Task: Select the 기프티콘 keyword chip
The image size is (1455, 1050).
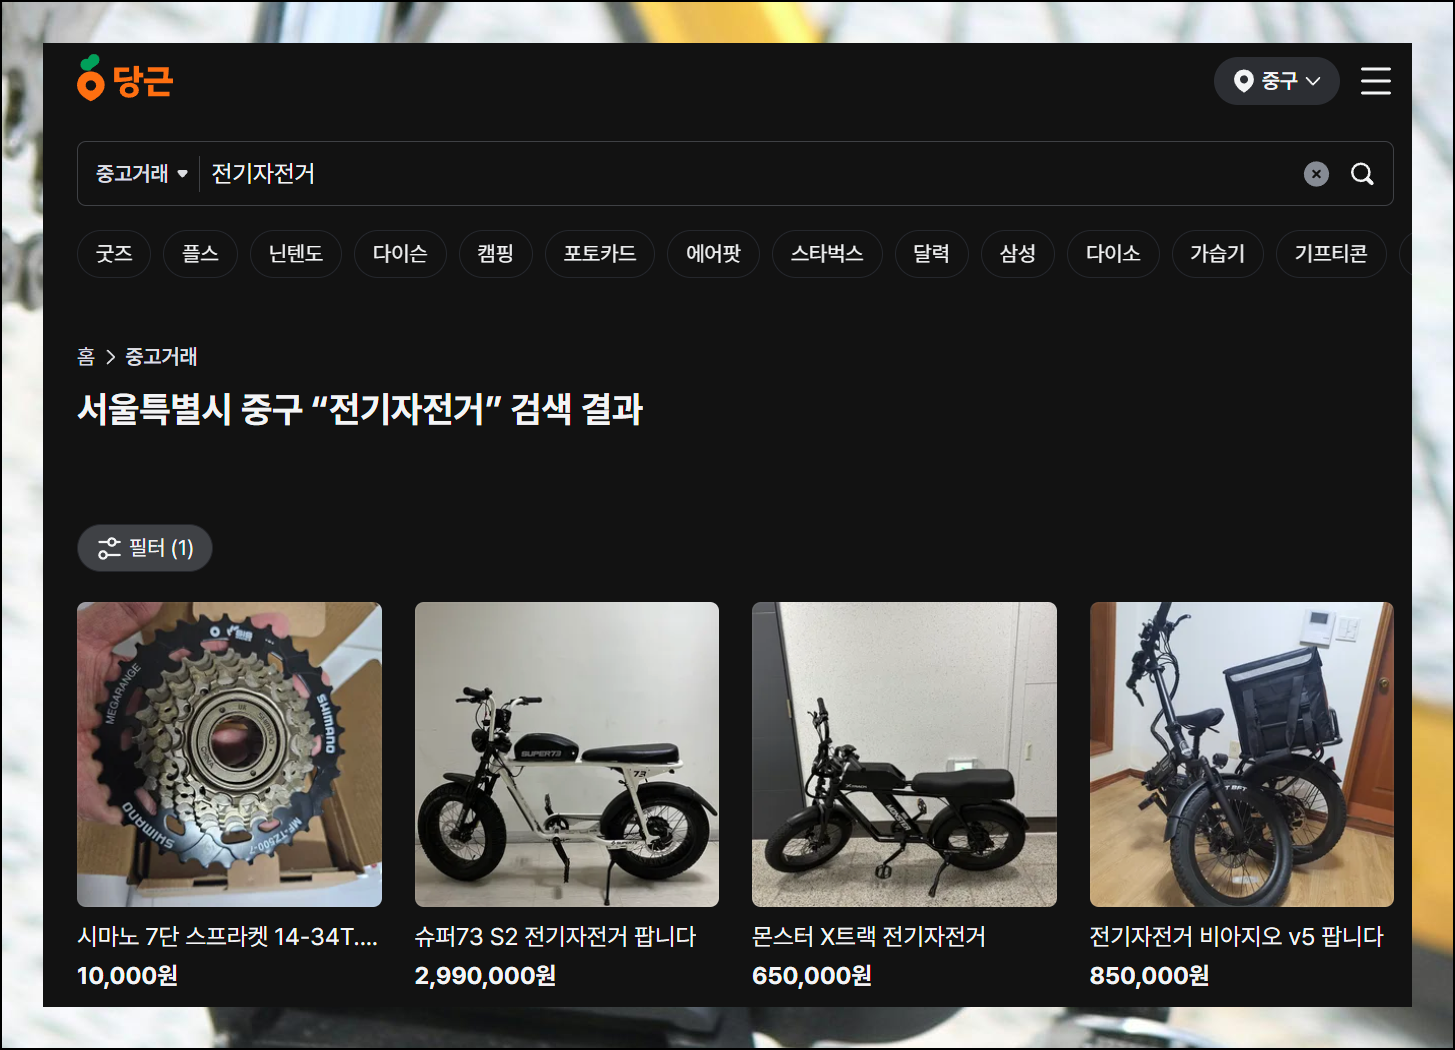Action: (x=1331, y=254)
